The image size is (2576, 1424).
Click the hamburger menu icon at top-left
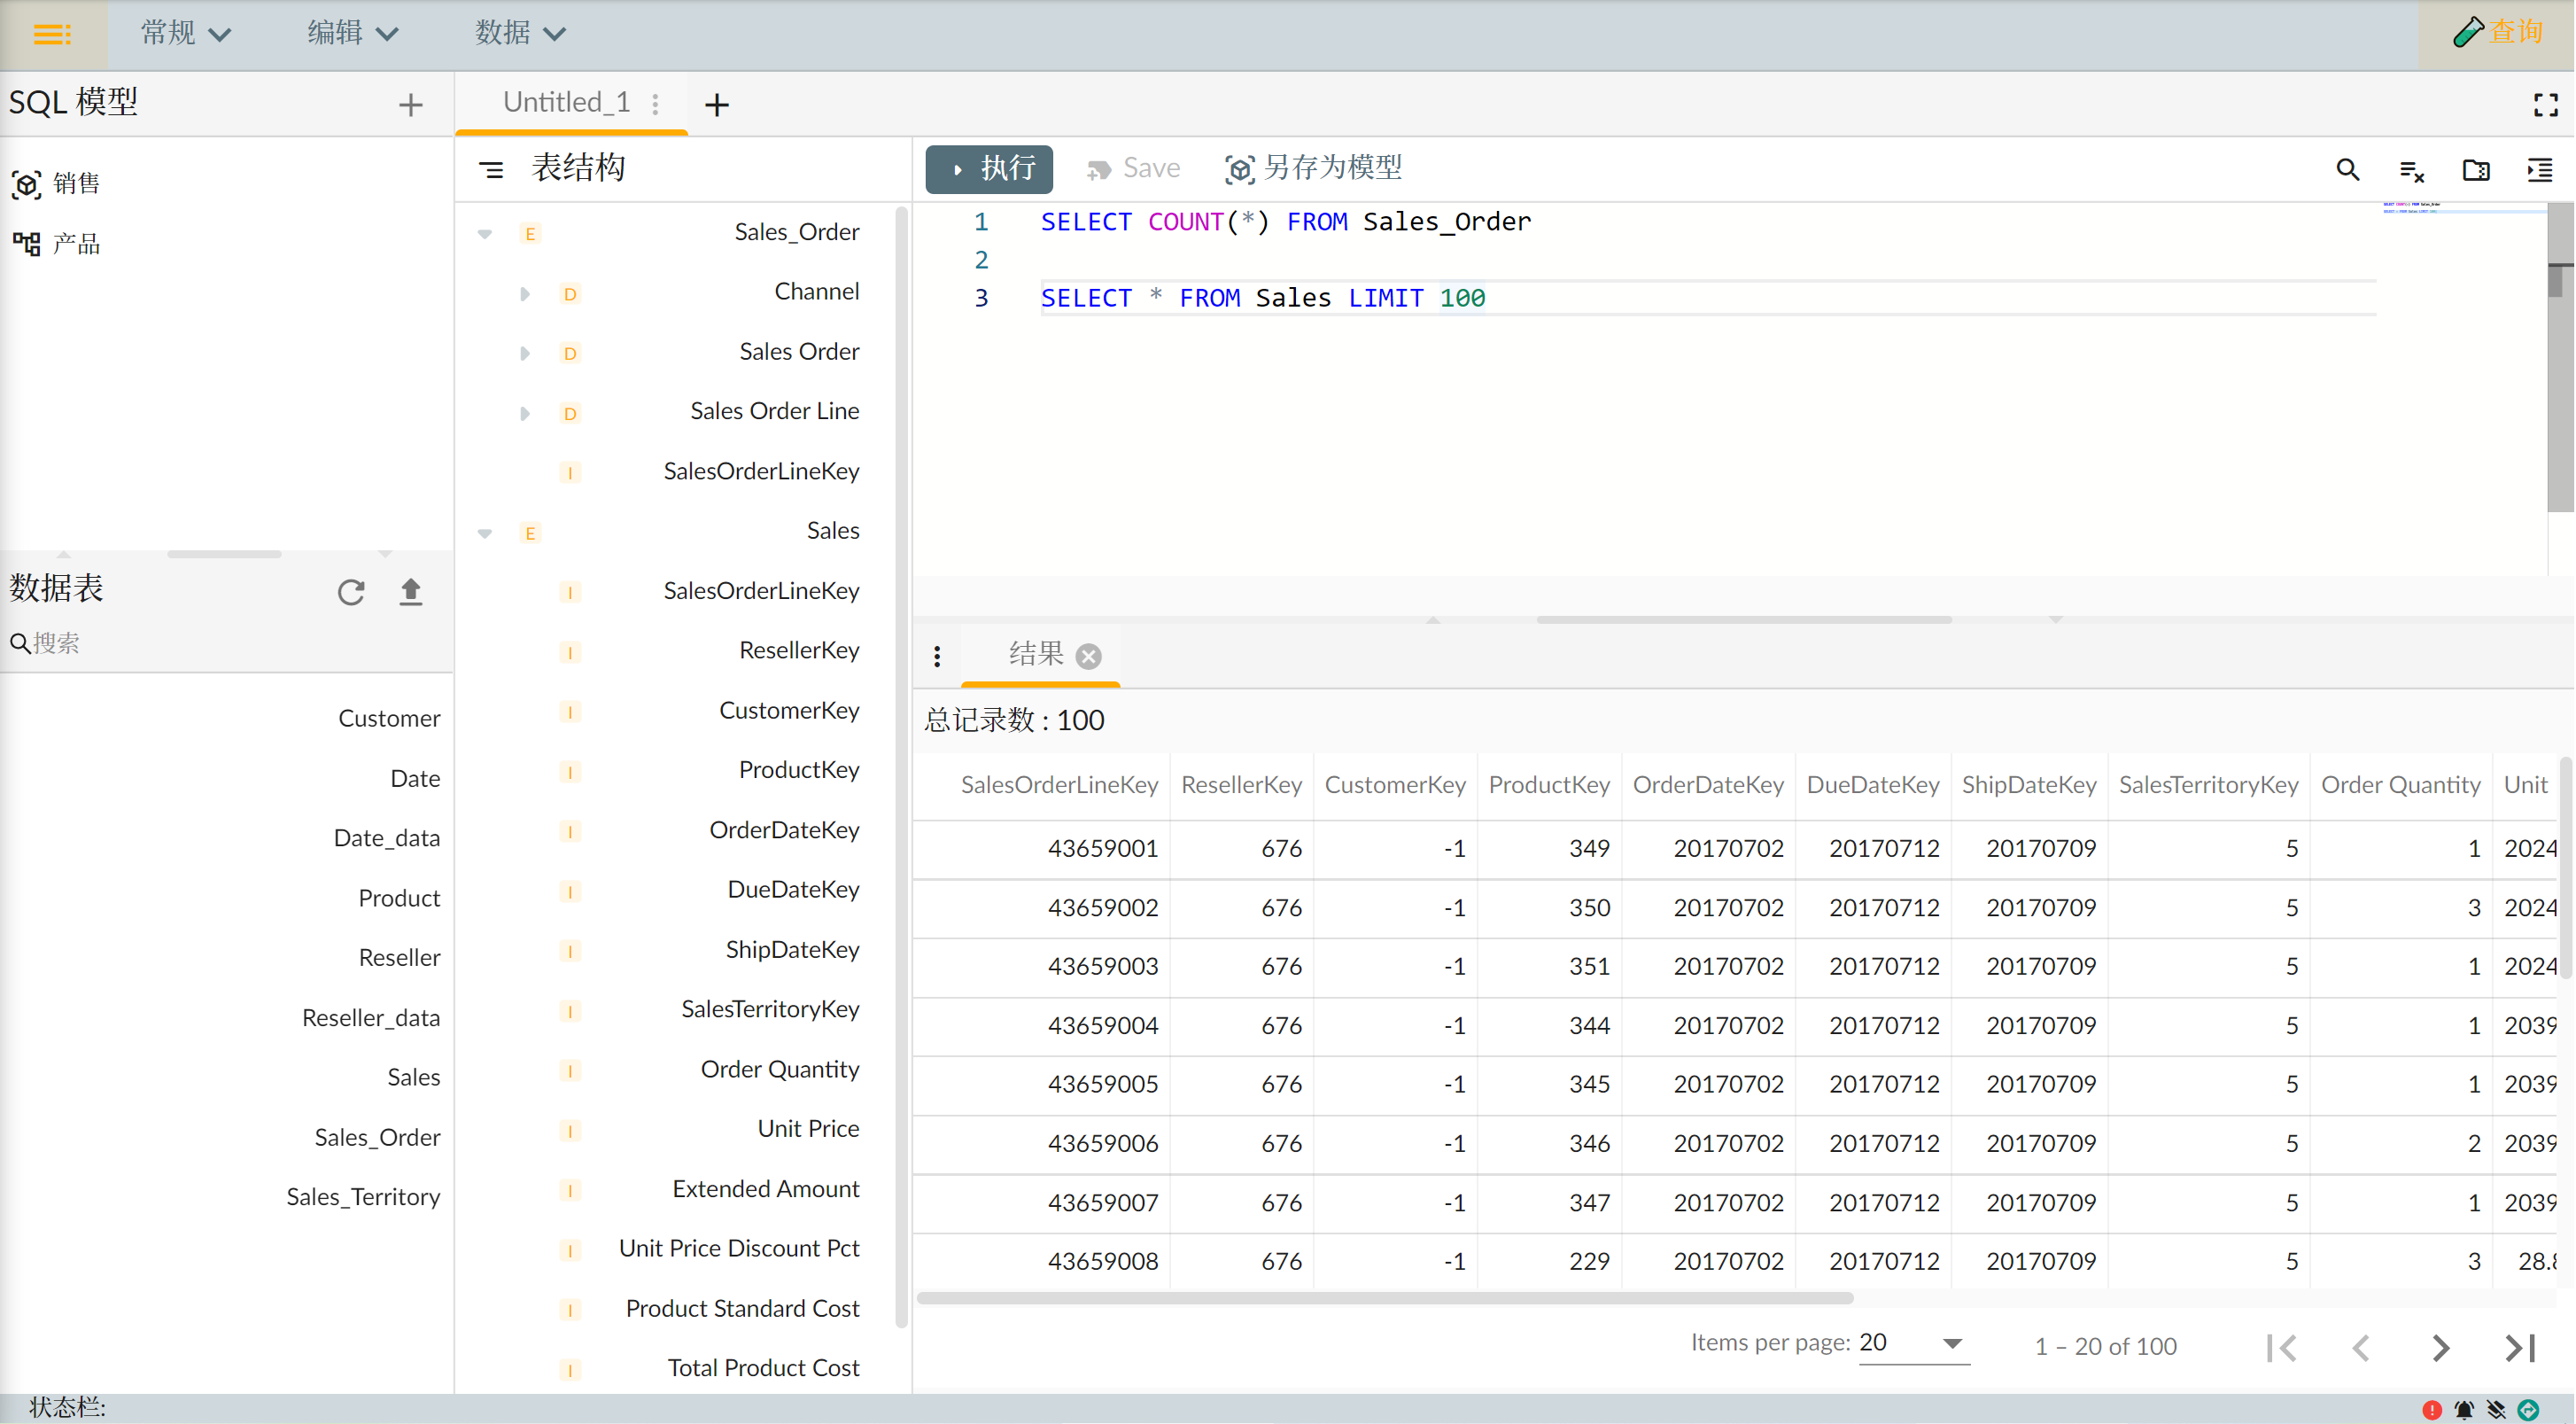[52, 34]
